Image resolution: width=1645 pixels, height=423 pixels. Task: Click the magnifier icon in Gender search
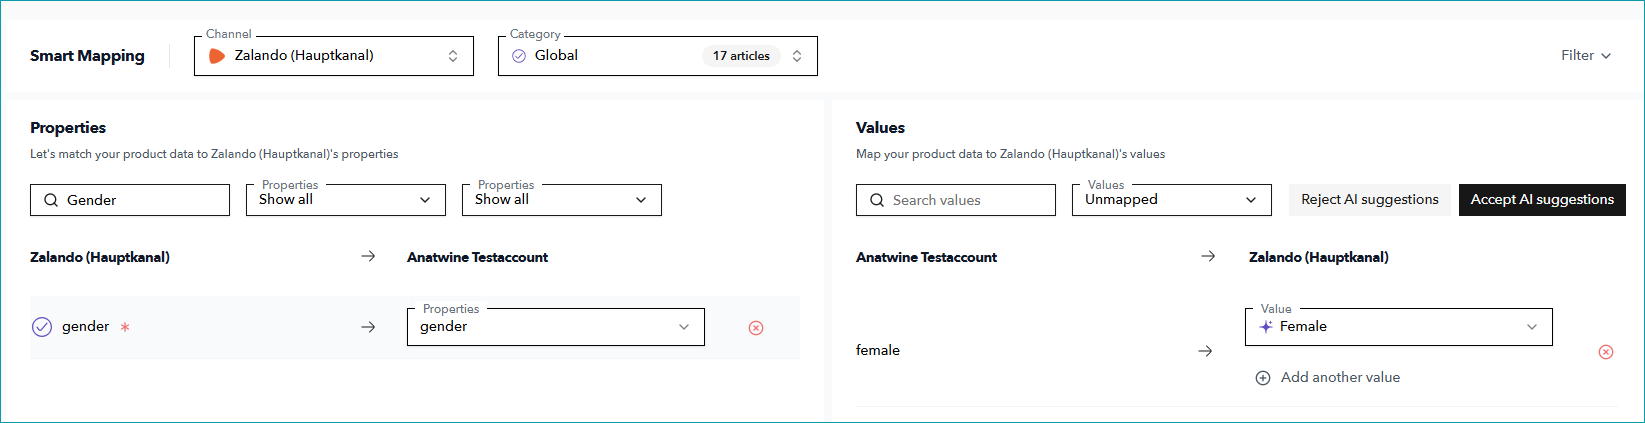tap(51, 200)
